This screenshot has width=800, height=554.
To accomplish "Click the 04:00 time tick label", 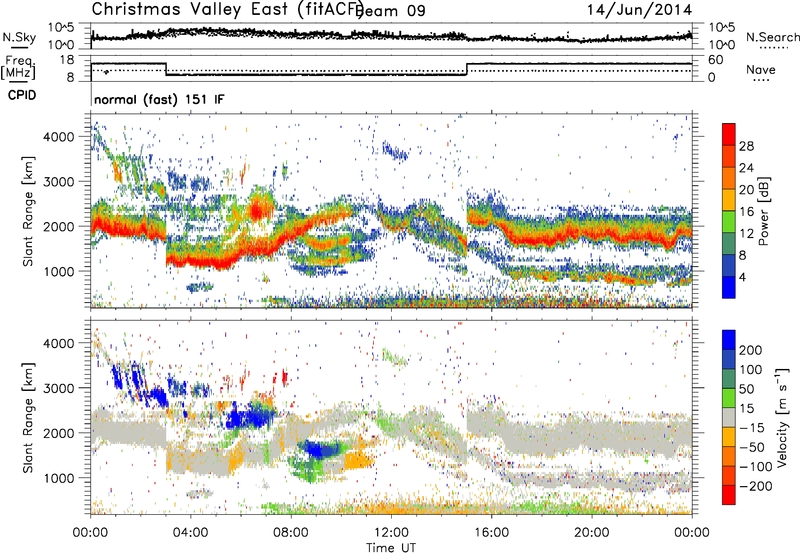I will 191,533.
